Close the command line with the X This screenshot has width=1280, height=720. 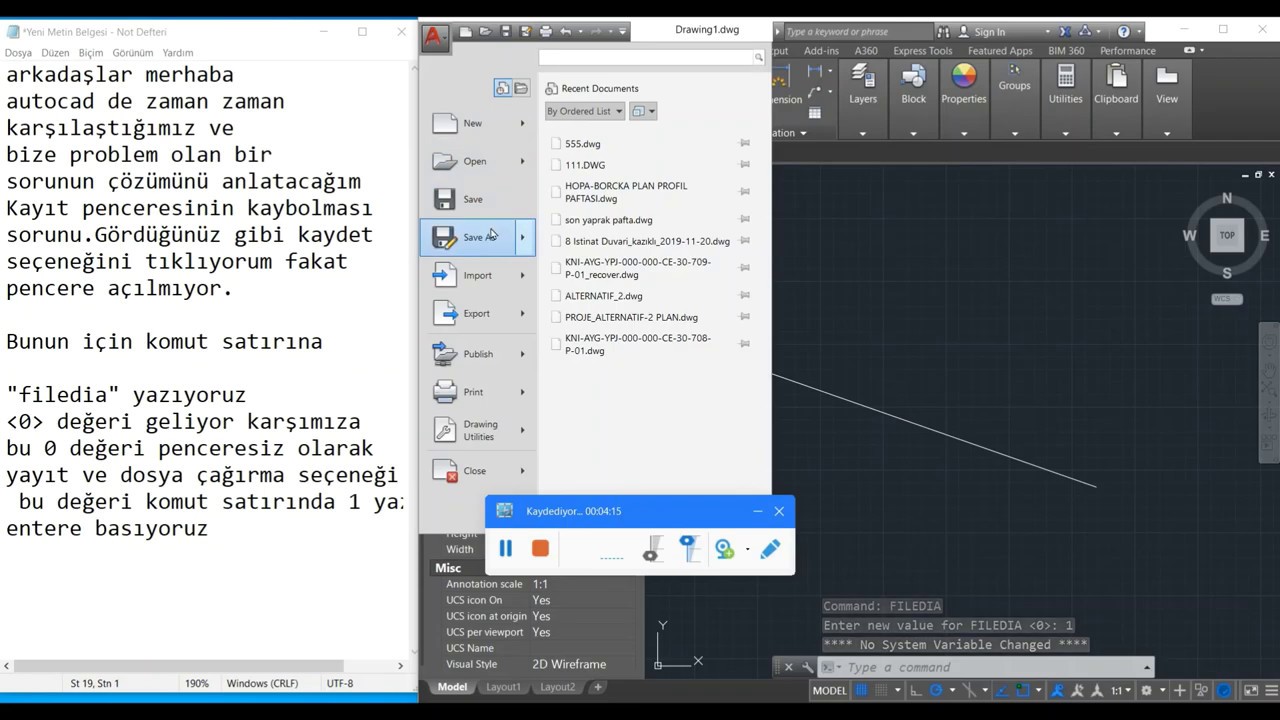[x=788, y=667]
